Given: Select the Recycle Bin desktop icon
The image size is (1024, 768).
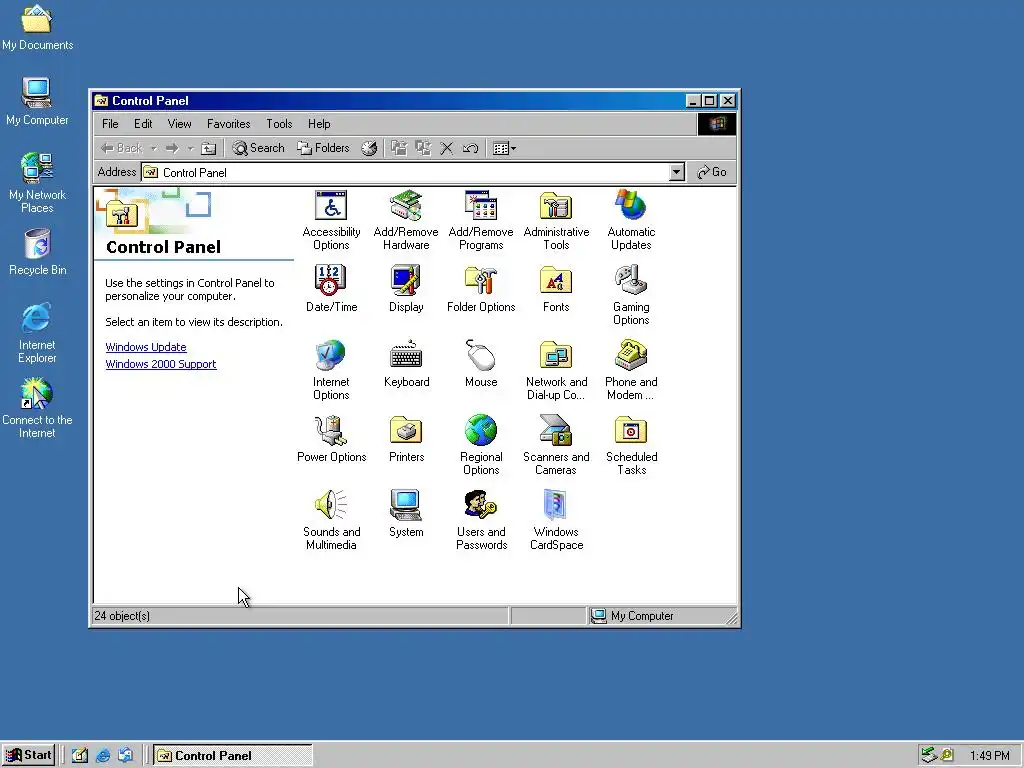Looking at the screenshot, I should coord(37,251).
